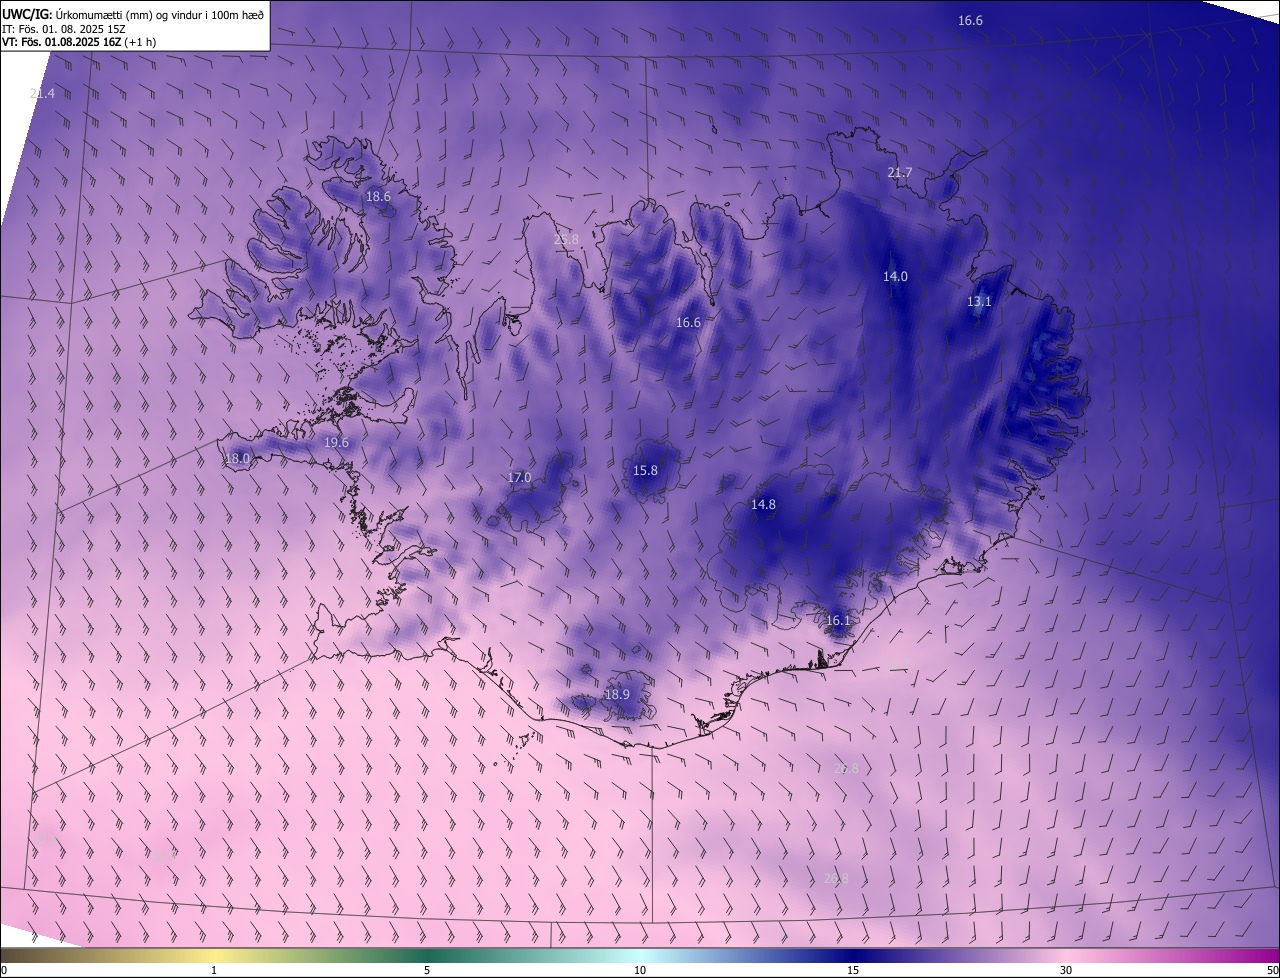The height and width of the screenshot is (978, 1280).
Task: Select the 18.0 label at western peninsula tip
Action: click(x=237, y=459)
